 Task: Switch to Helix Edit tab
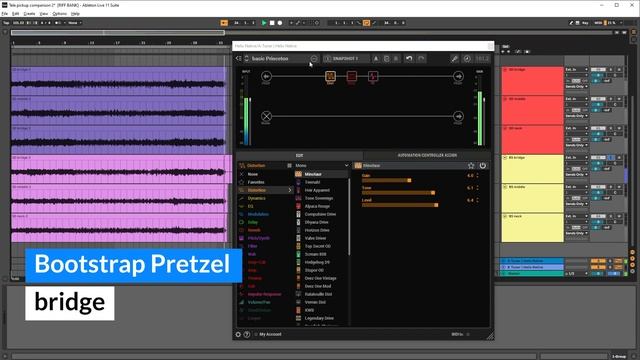299,156
